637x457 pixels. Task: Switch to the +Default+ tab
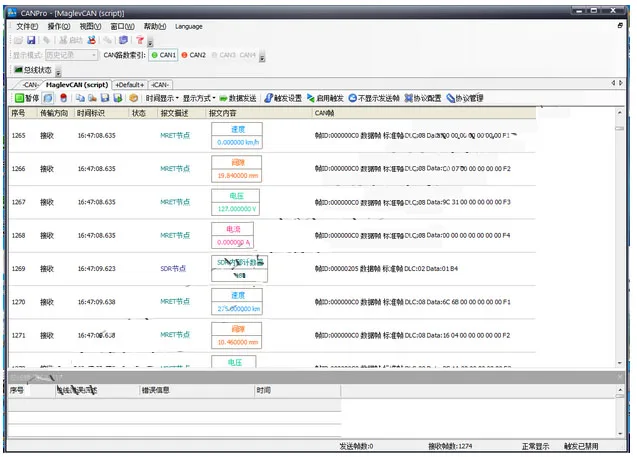point(130,85)
